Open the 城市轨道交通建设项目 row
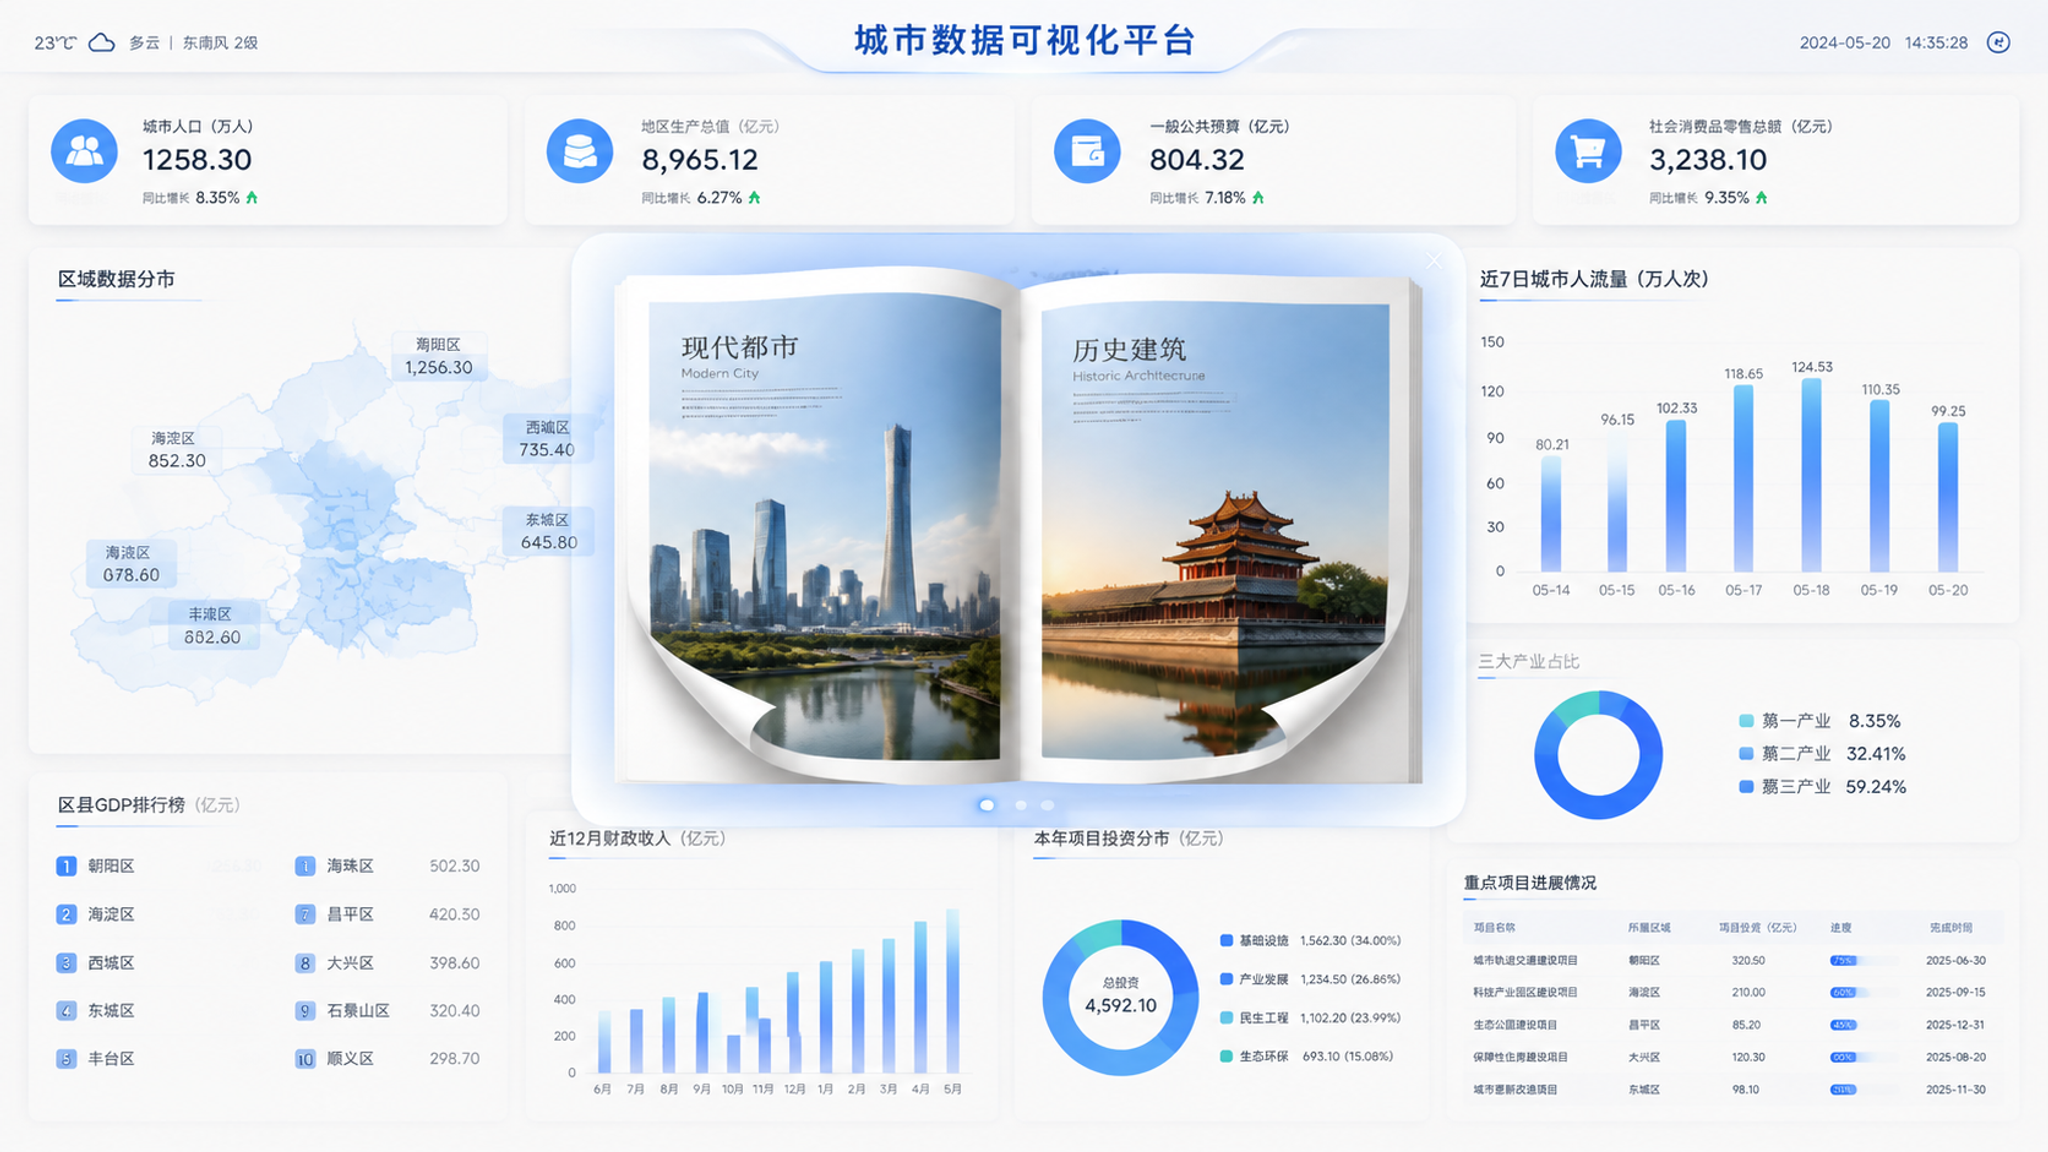This screenshot has height=1152, width=2048. [1733, 960]
